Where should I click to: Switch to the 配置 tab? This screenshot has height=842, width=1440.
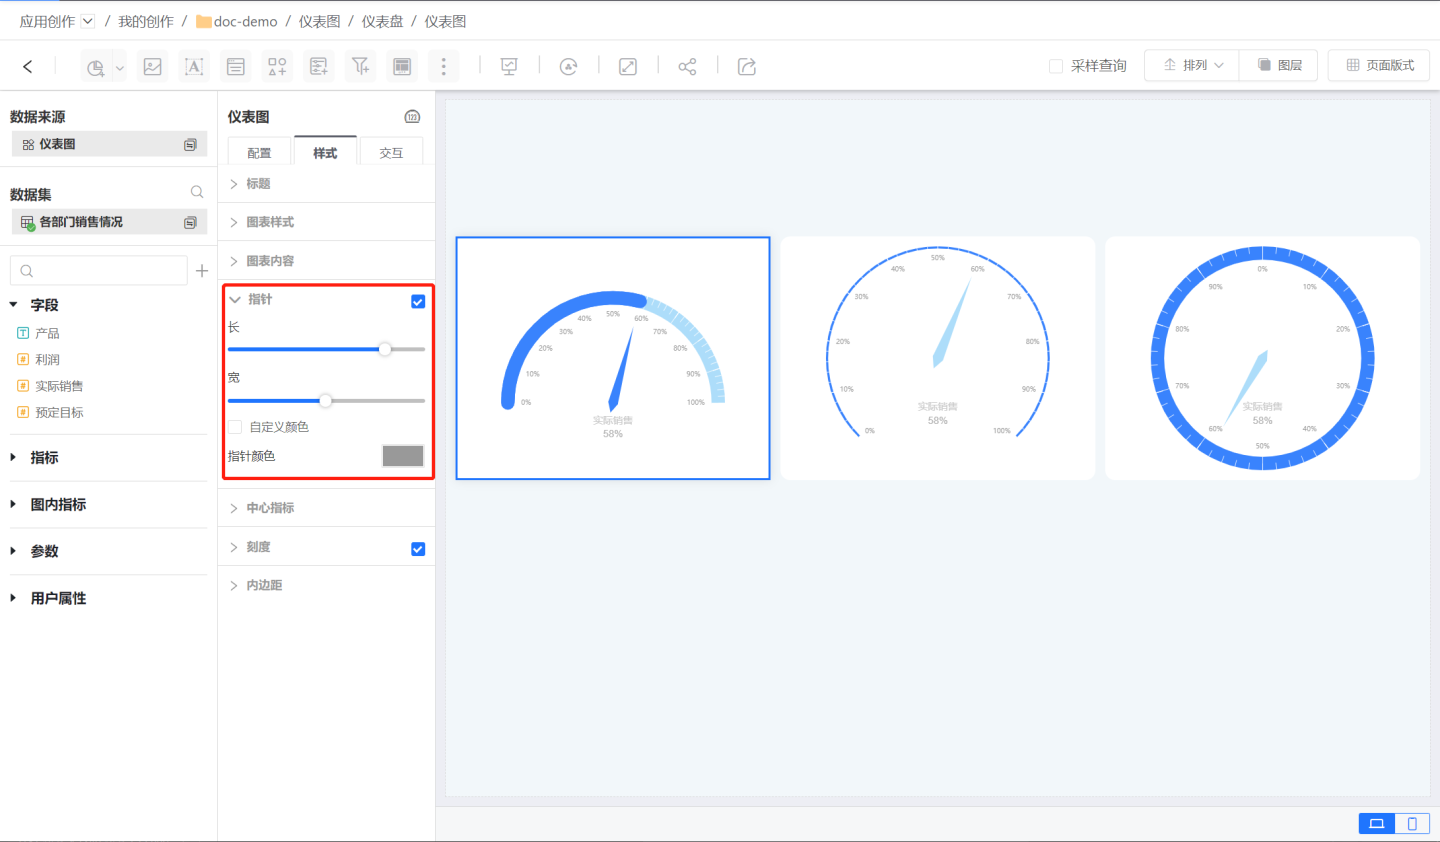click(x=259, y=153)
